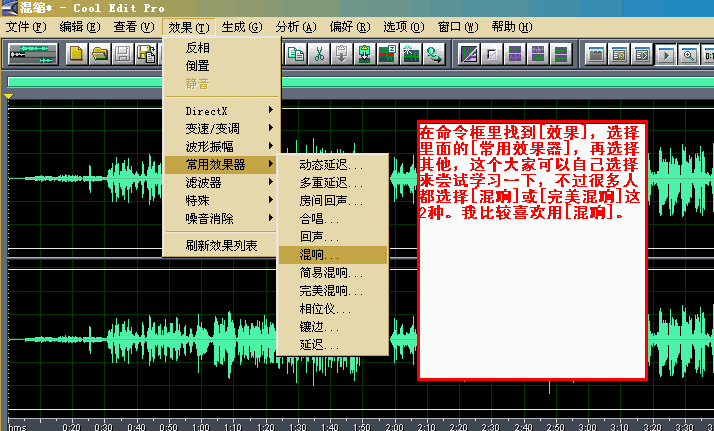Select 简易混响... effect
This screenshot has width=714, height=431.
[x=333, y=273]
